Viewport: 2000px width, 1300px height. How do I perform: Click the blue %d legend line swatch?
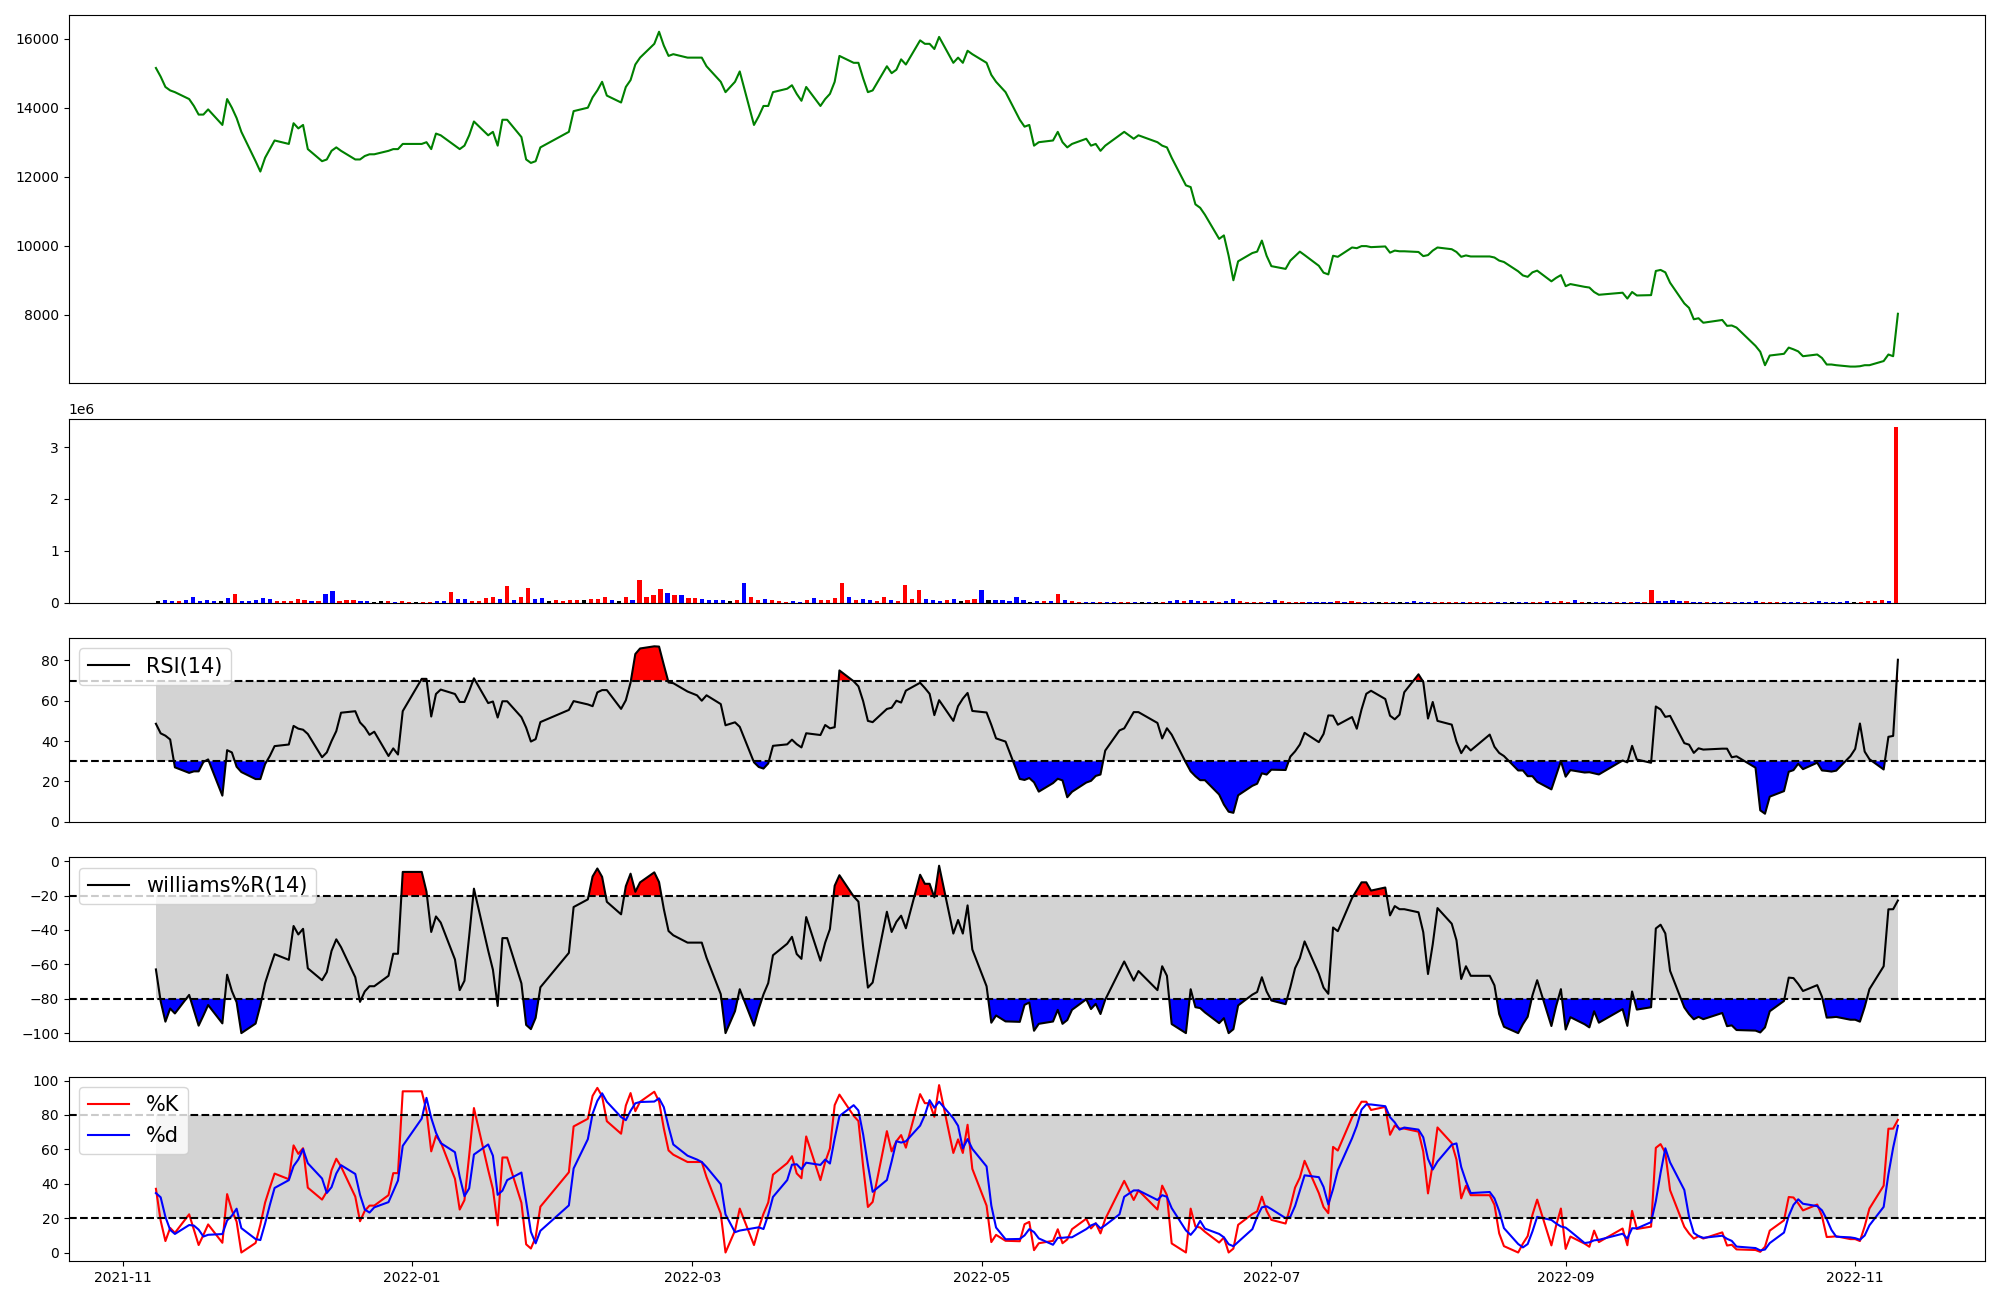pos(109,1135)
